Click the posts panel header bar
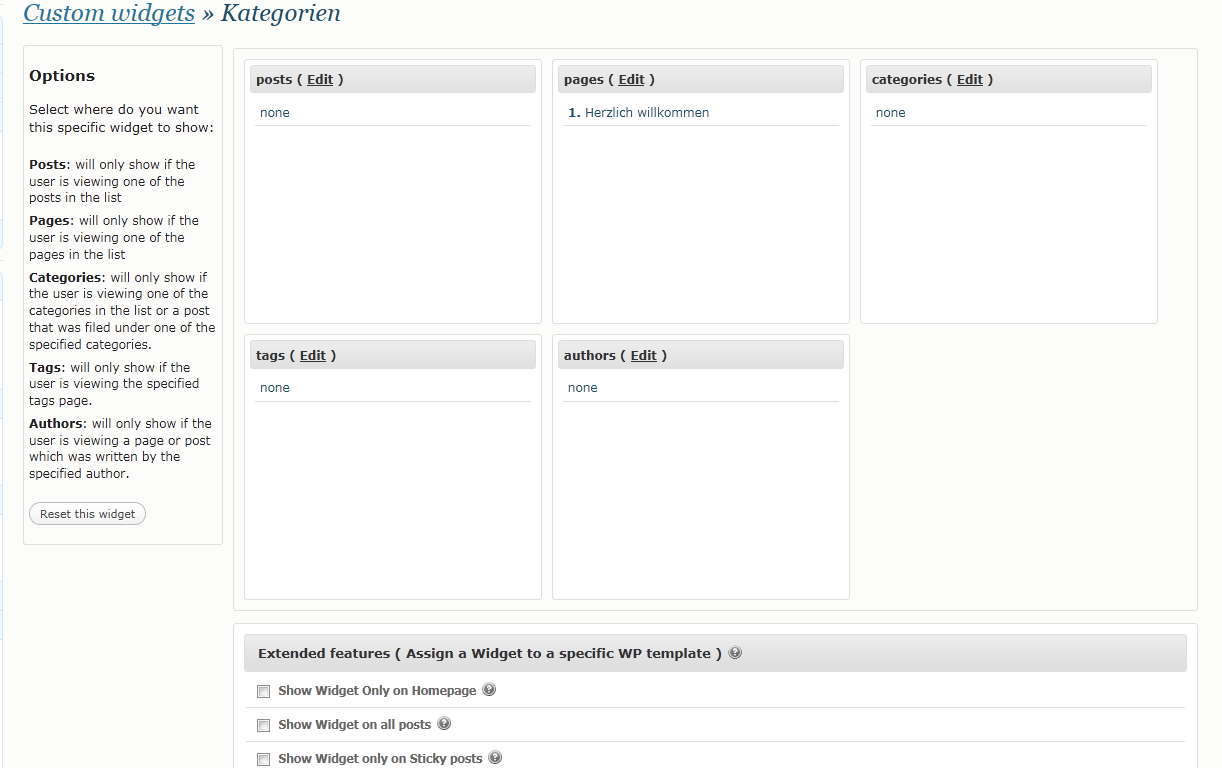This screenshot has height=768, width=1222. click(393, 80)
